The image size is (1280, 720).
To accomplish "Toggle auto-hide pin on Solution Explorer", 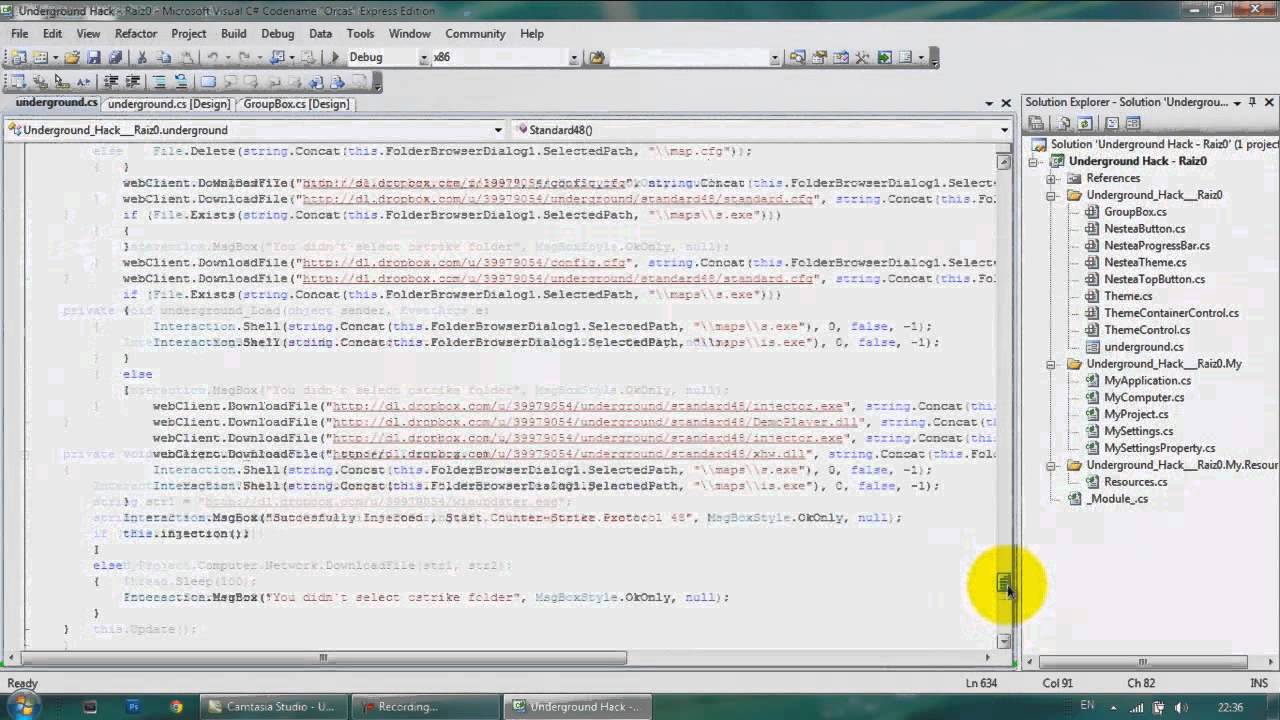I will click(1252, 102).
